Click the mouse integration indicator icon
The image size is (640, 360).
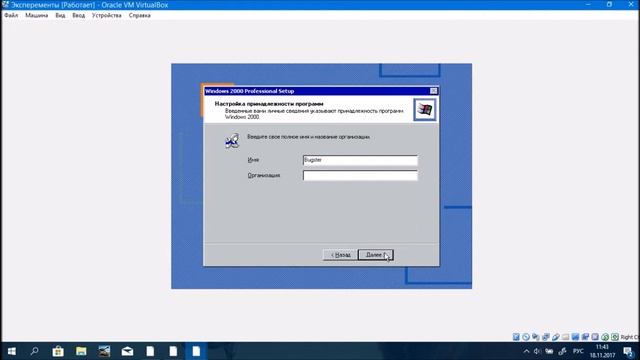605,337
